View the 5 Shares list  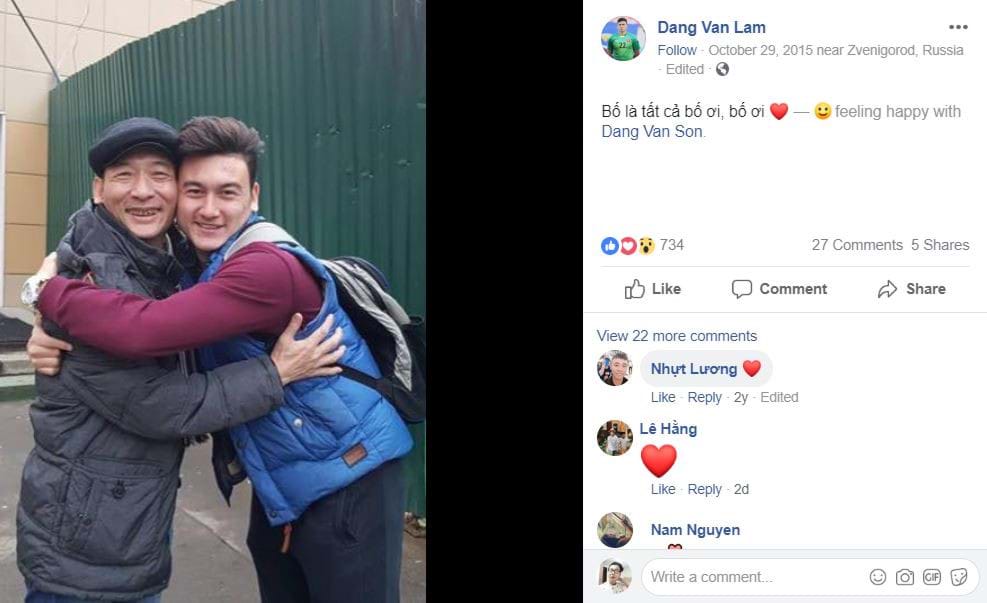click(x=940, y=245)
